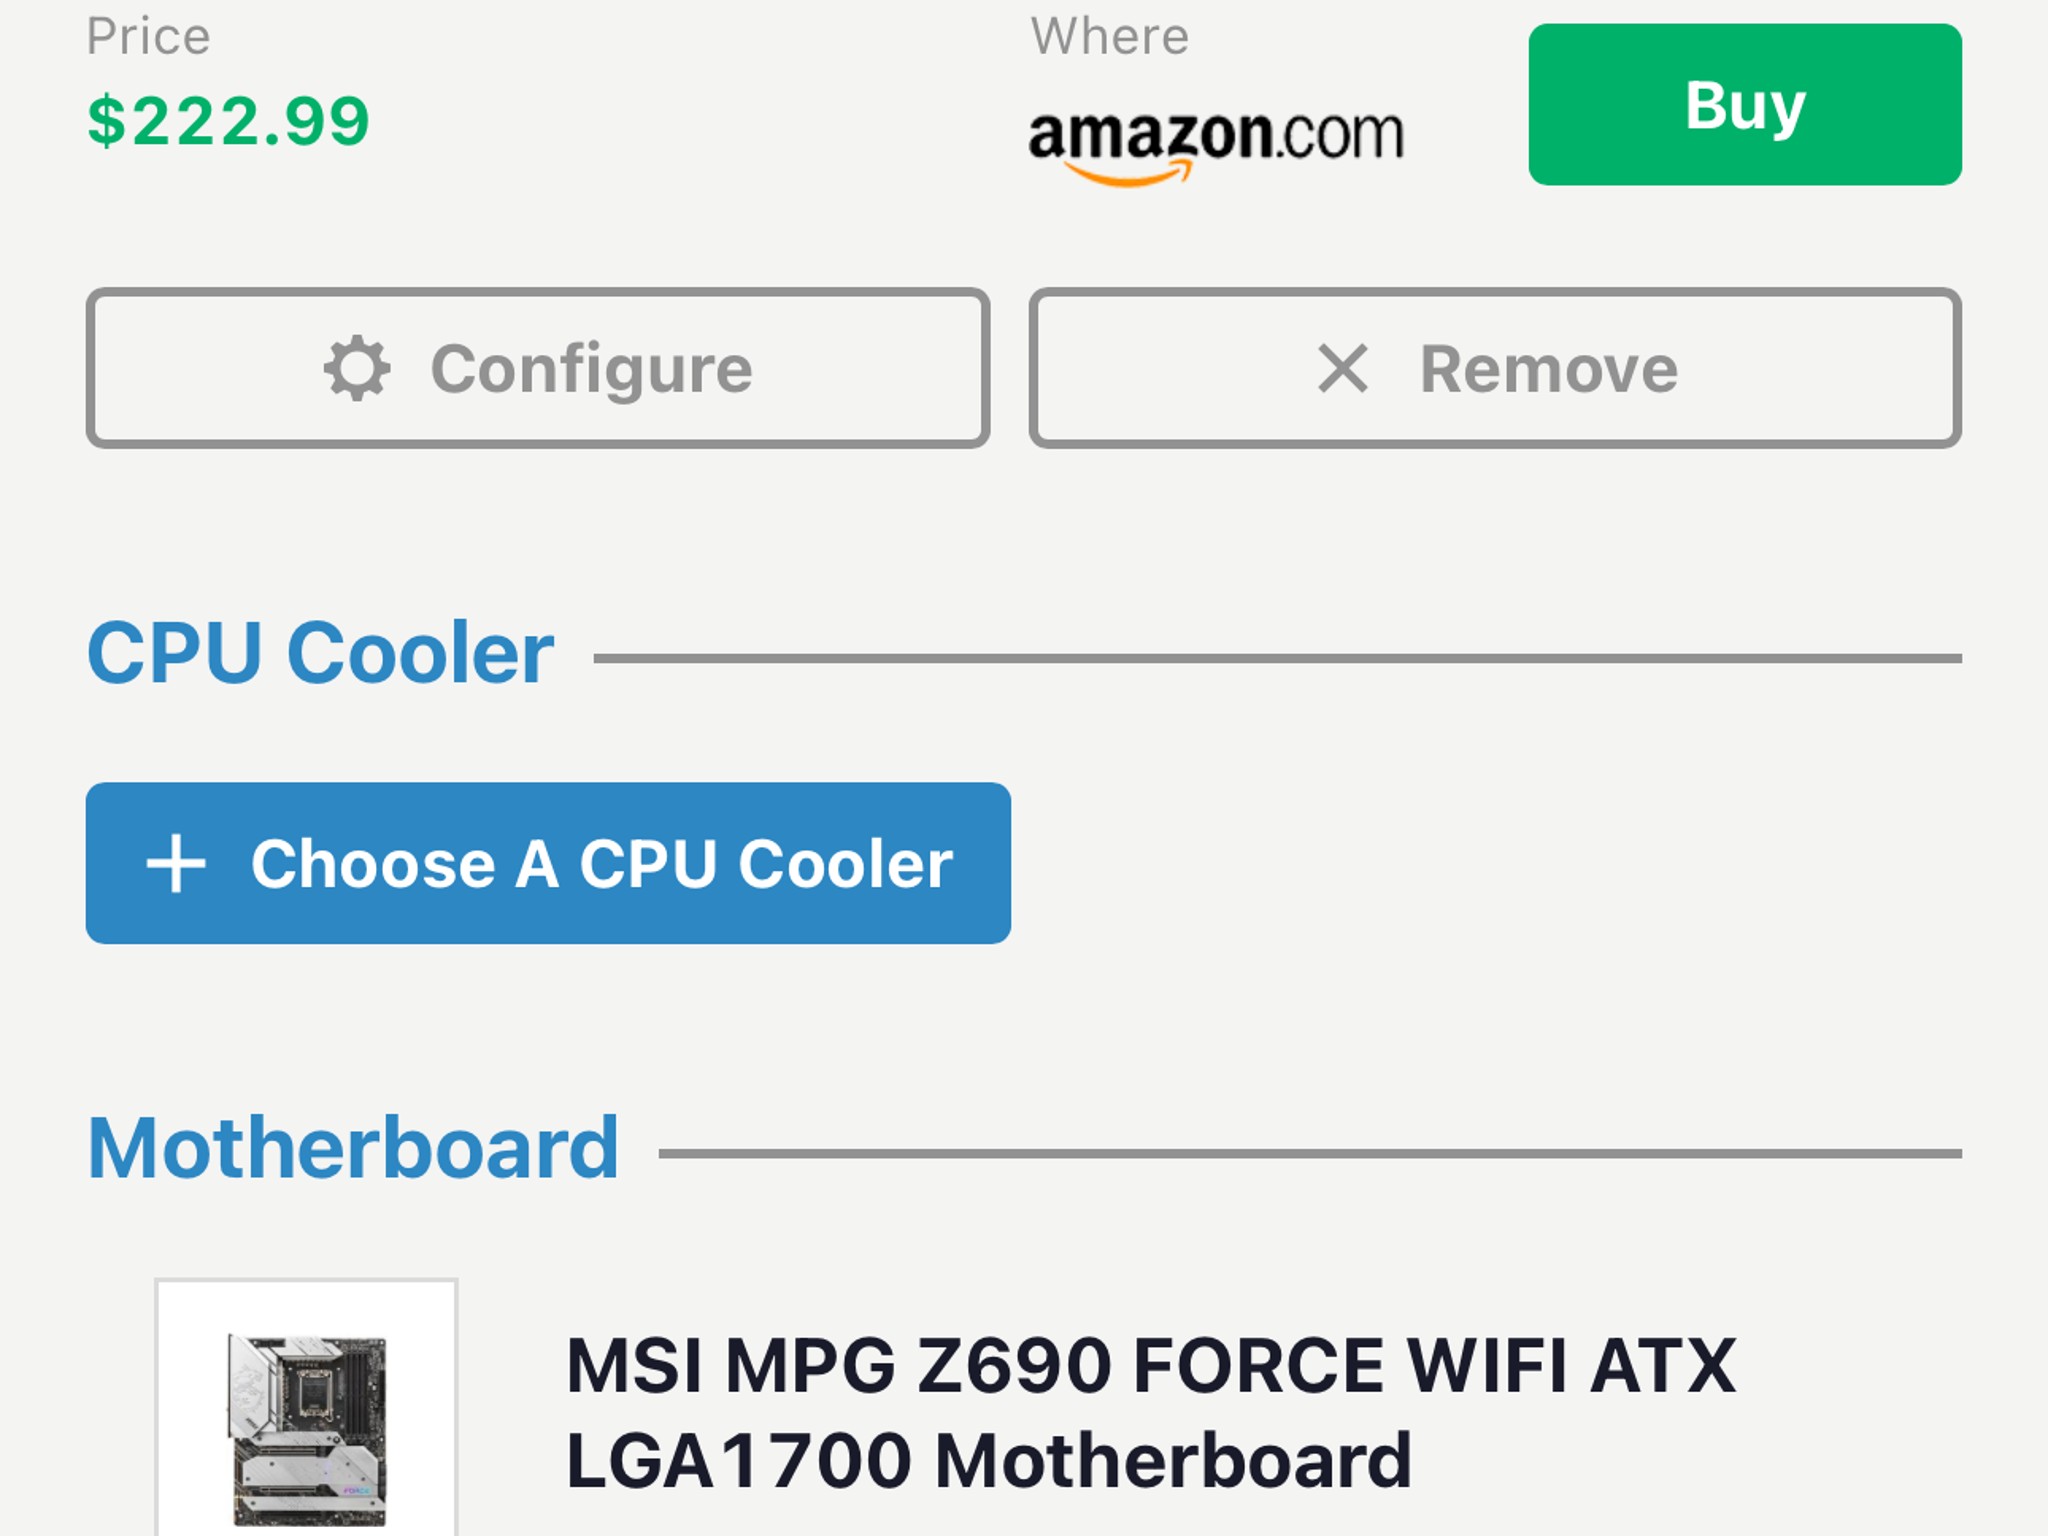Image resolution: width=2048 pixels, height=1536 pixels.
Task: Click Choose A CPU Cooler
Action: click(549, 862)
